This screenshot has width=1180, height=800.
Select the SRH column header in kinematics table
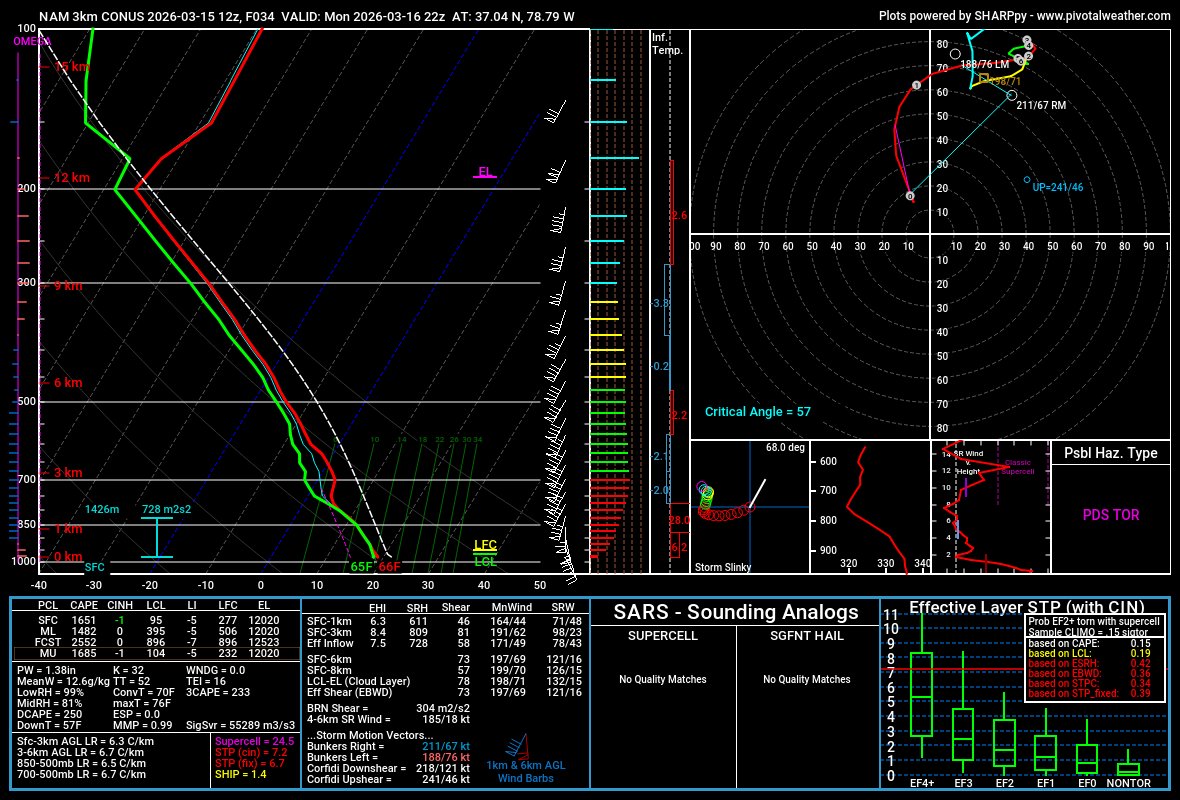(x=417, y=607)
